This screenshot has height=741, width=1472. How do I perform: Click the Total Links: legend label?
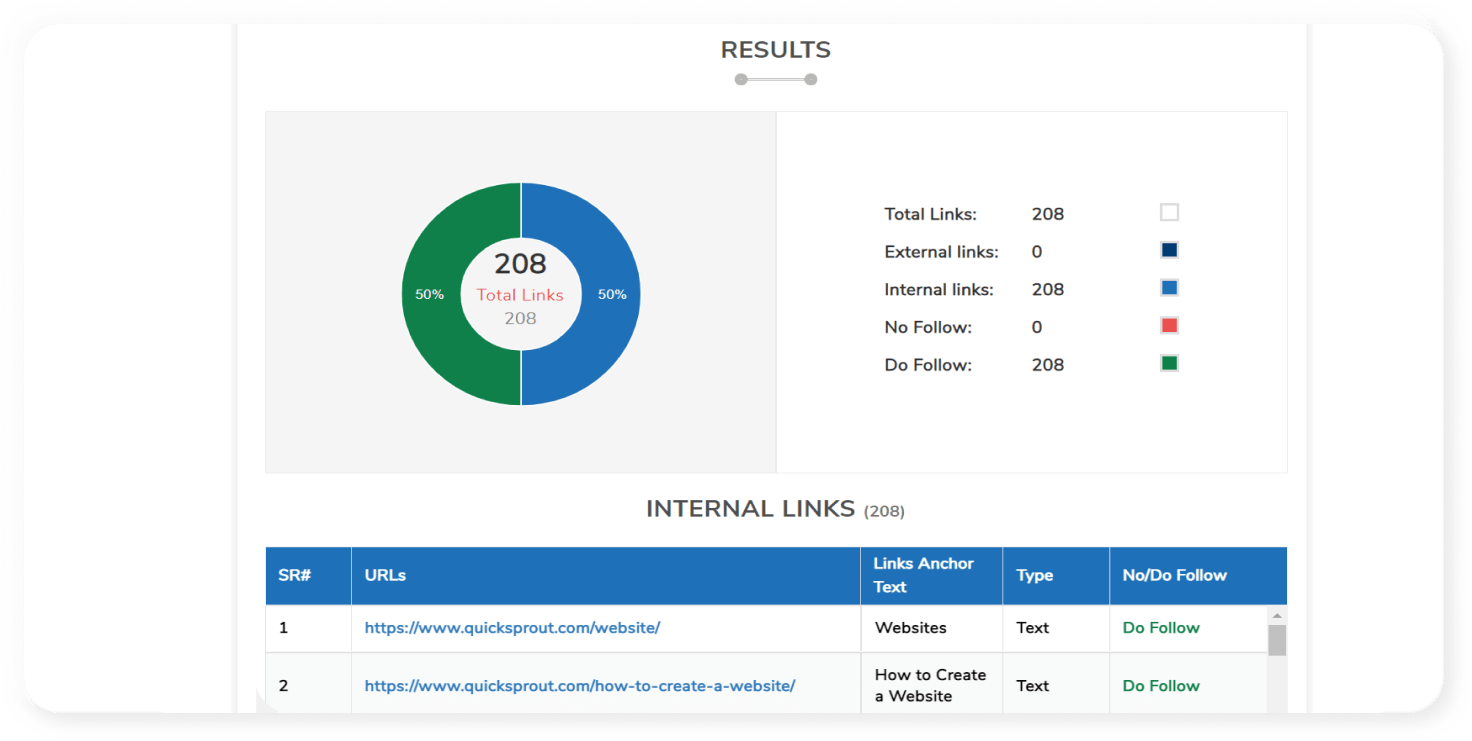tap(930, 214)
